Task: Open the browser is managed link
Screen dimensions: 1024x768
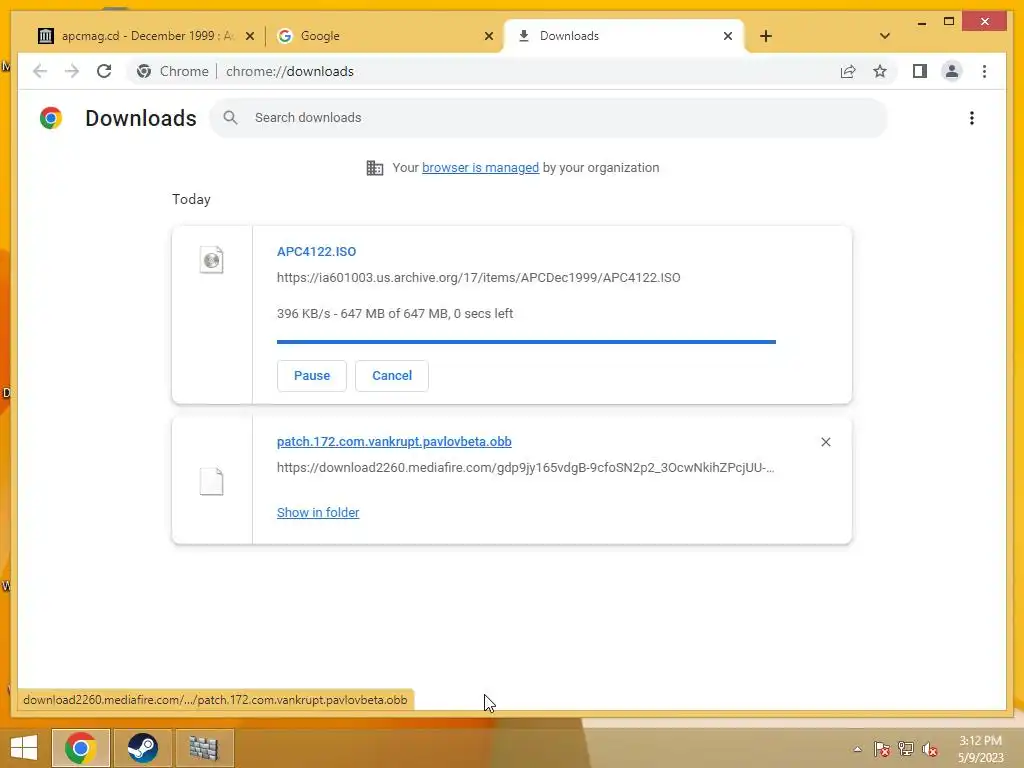Action: pyautogui.click(x=480, y=168)
